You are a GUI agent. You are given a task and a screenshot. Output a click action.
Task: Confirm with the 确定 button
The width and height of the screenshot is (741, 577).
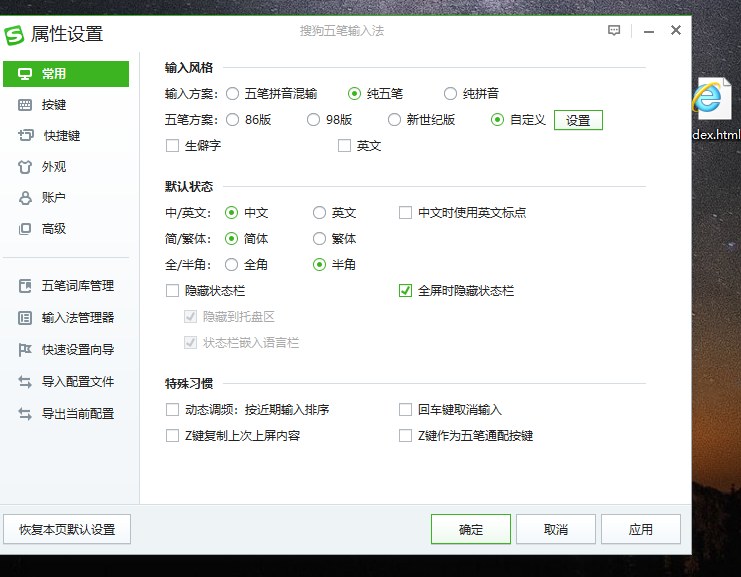click(x=471, y=529)
